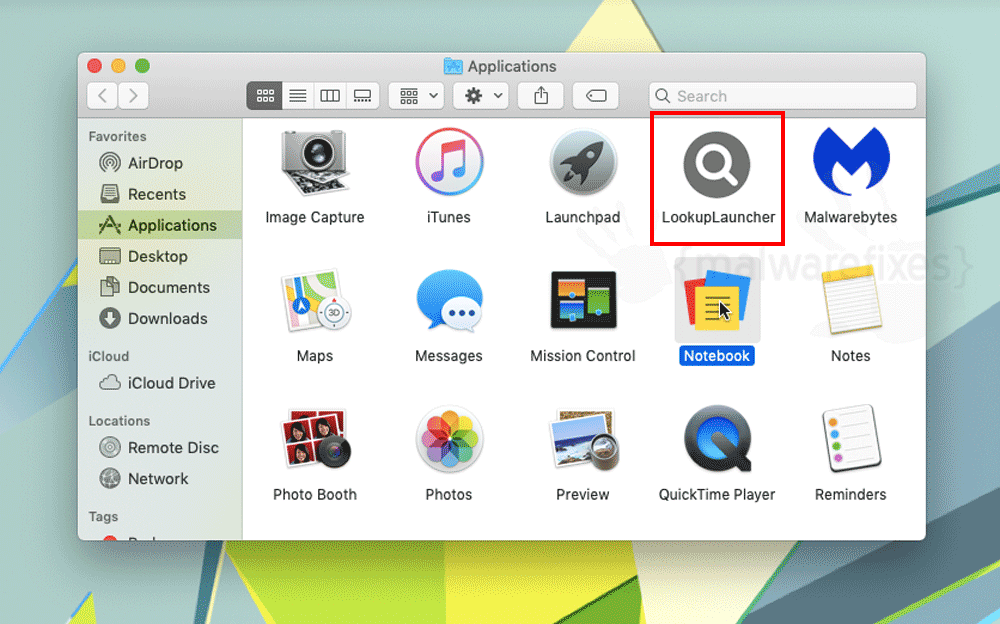Select the Launchpad rocket icon
1000x624 pixels.
(x=583, y=161)
